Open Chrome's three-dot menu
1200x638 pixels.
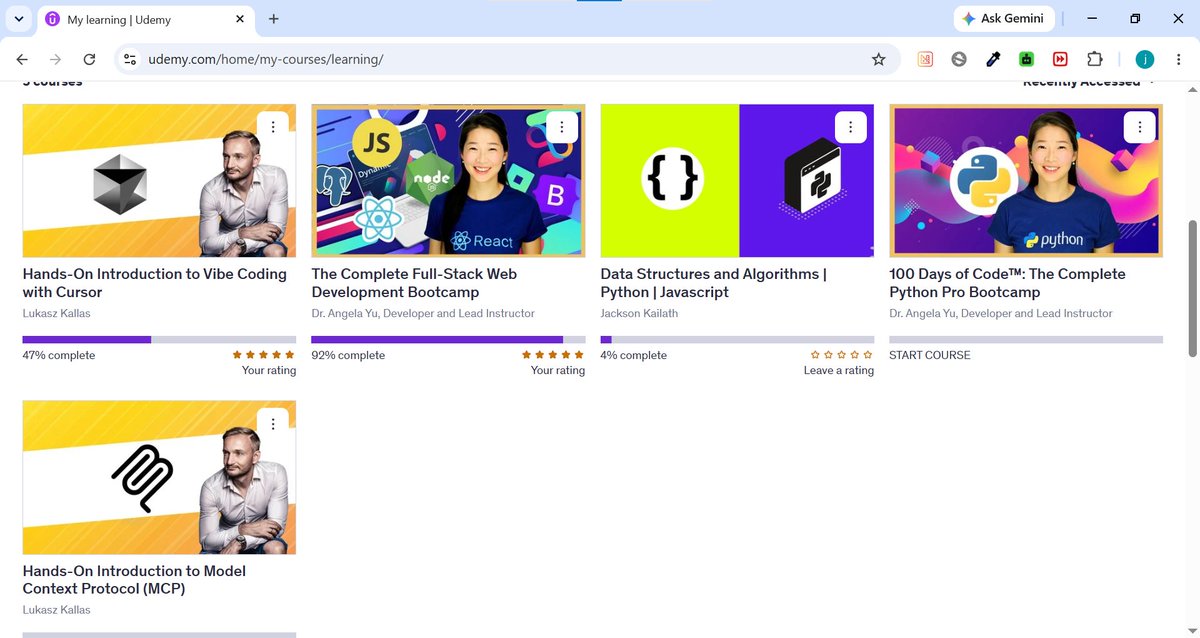pyautogui.click(x=1177, y=59)
